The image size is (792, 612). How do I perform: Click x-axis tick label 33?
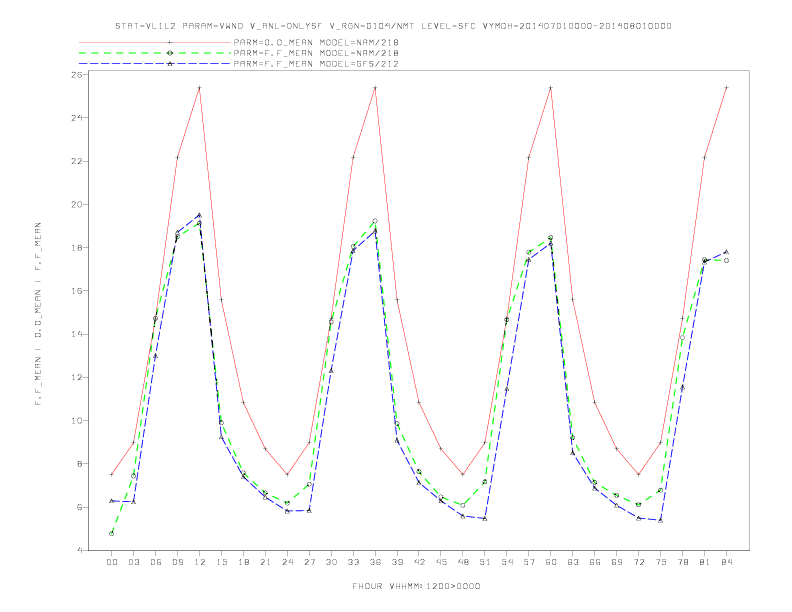click(353, 562)
